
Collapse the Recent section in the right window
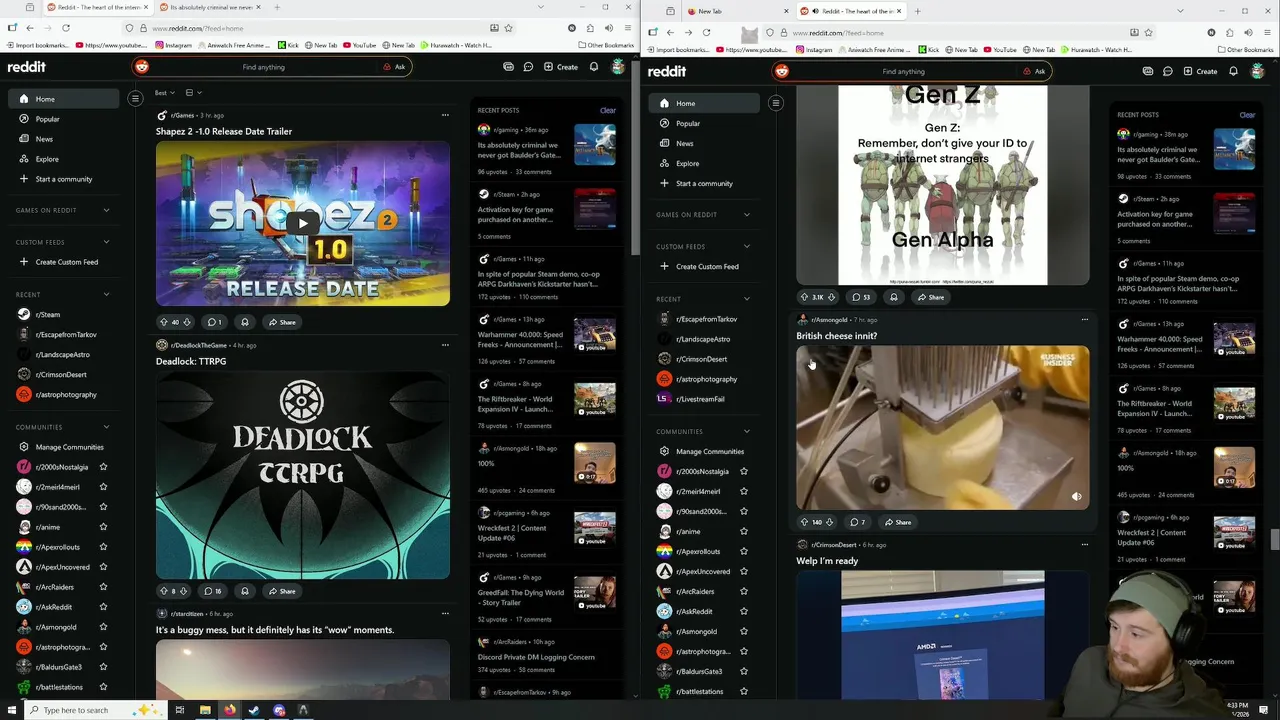tap(746, 299)
